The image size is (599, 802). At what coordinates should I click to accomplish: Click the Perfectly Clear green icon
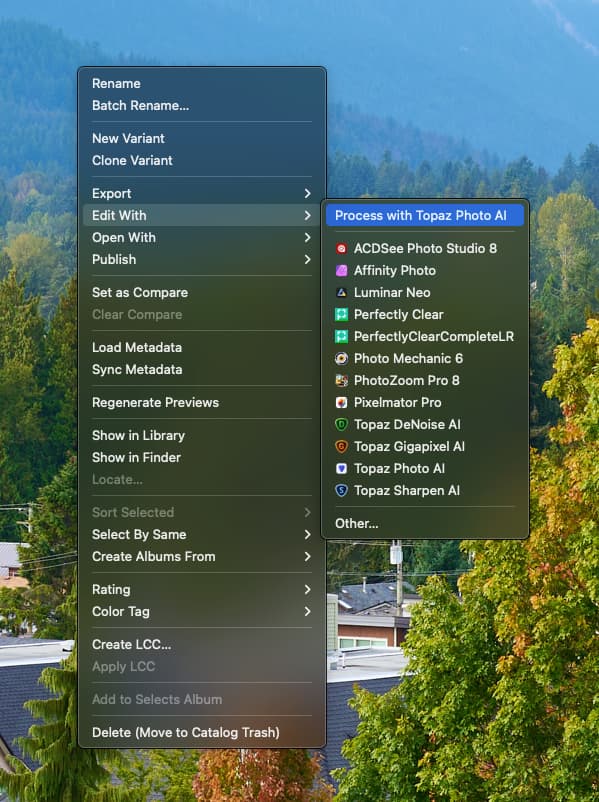coord(341,315)
